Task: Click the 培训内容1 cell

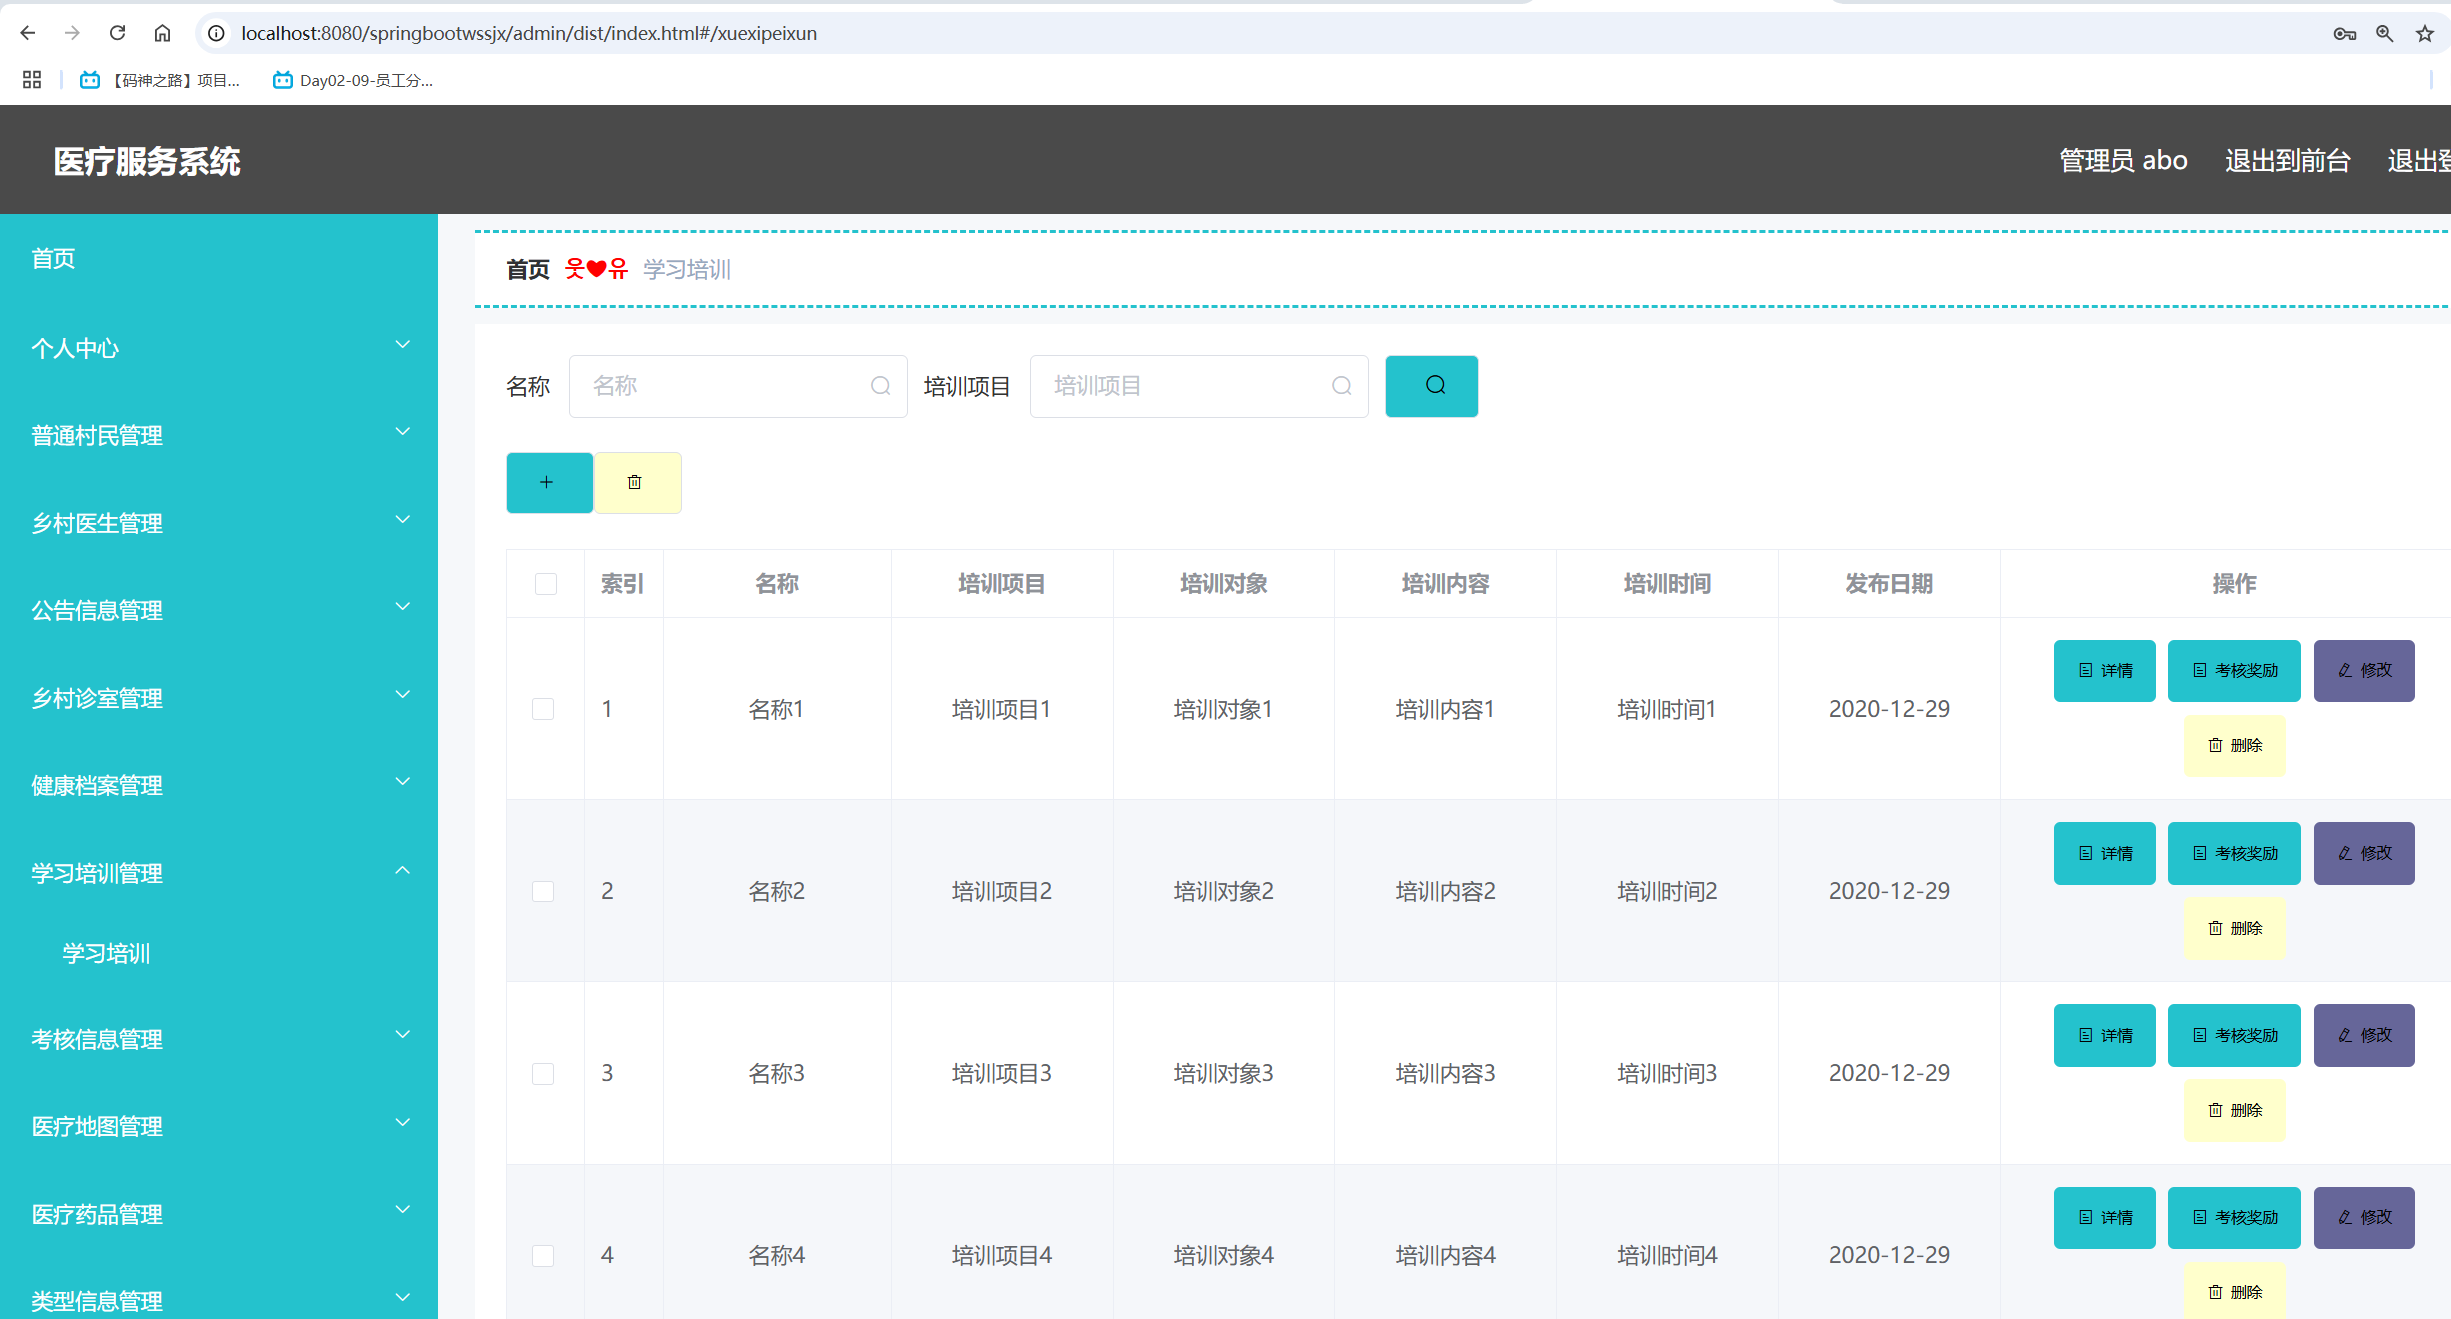Action: pos(1445,709)
